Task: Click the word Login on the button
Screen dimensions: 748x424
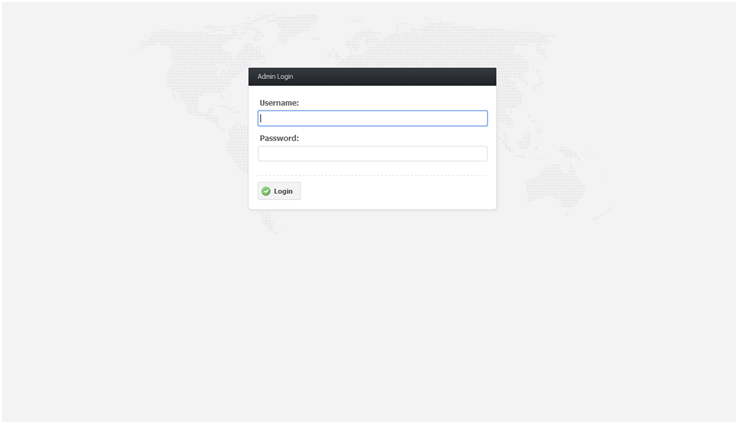Action: (283, 191)
